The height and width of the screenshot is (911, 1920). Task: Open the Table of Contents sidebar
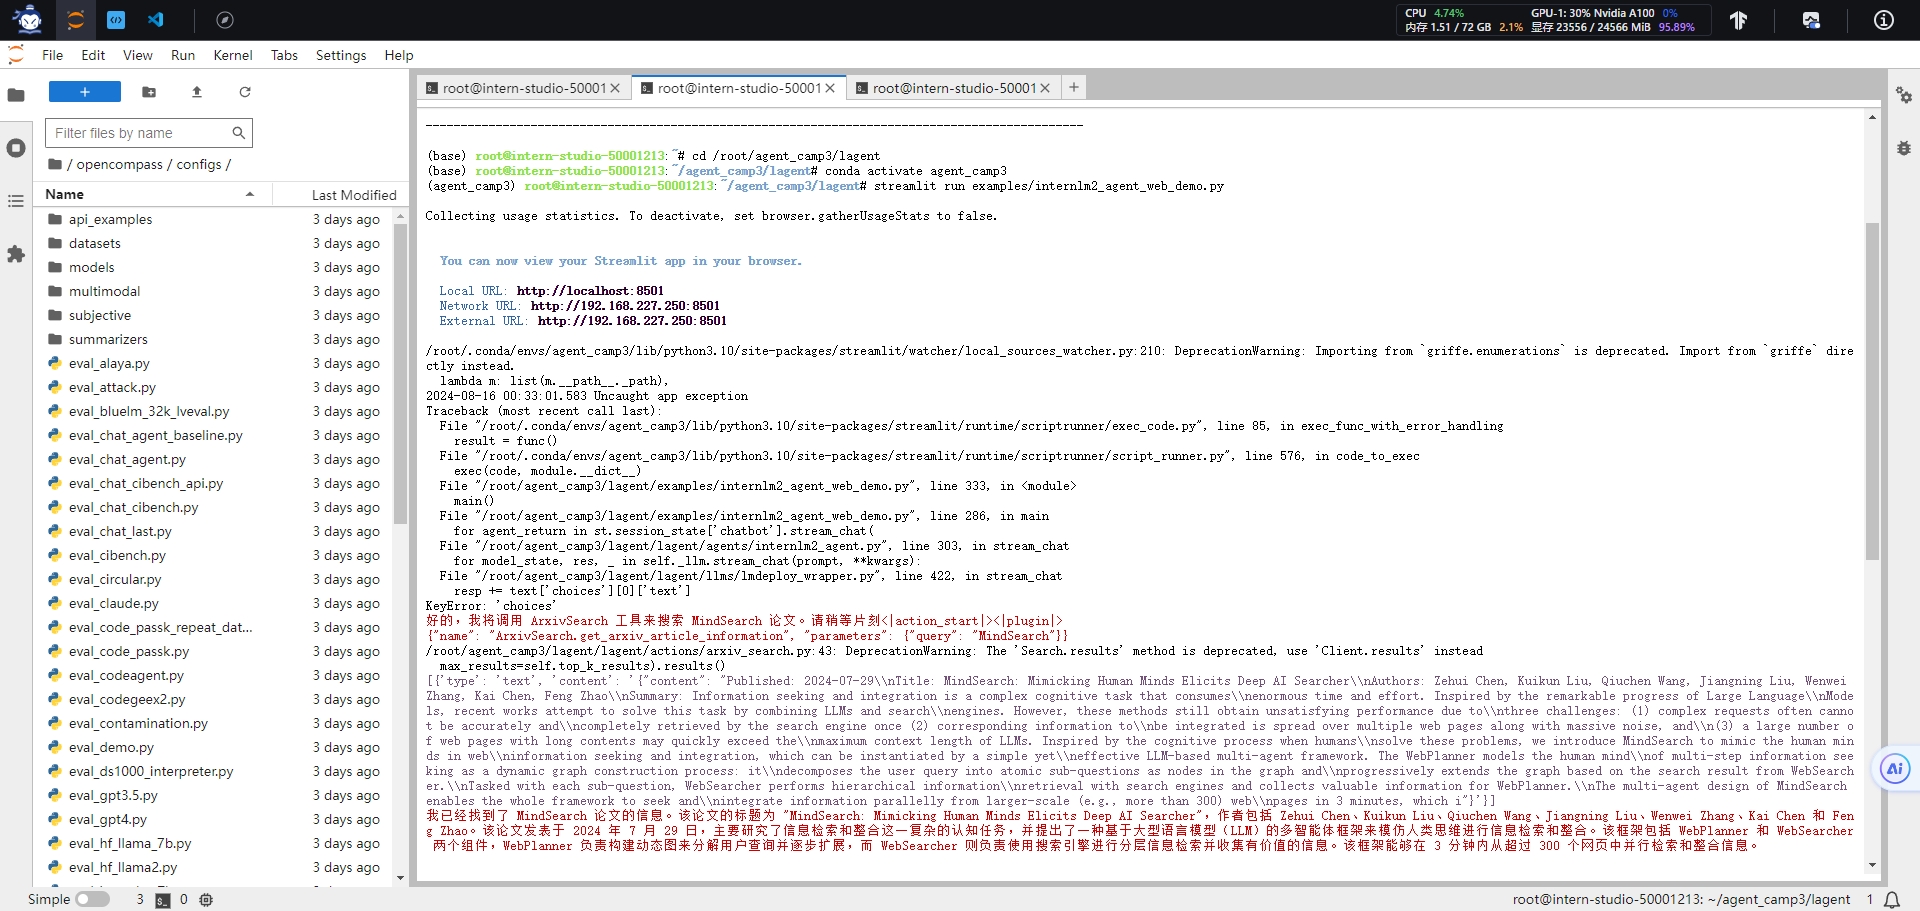coord(15,201)
